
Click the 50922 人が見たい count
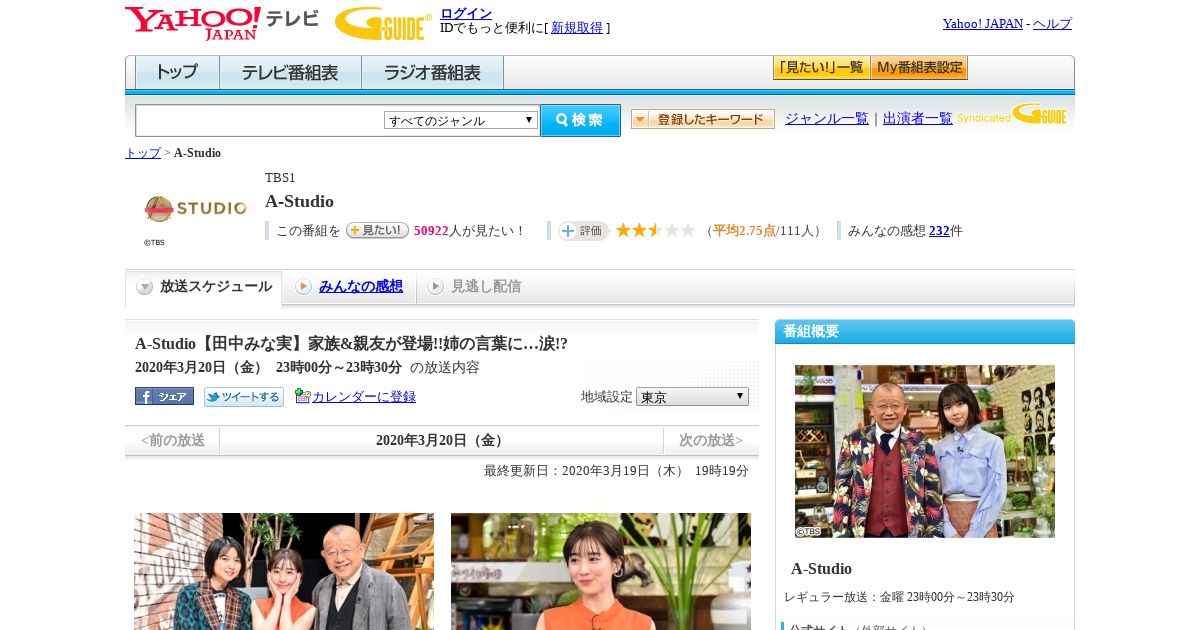[x=469, y=231]
